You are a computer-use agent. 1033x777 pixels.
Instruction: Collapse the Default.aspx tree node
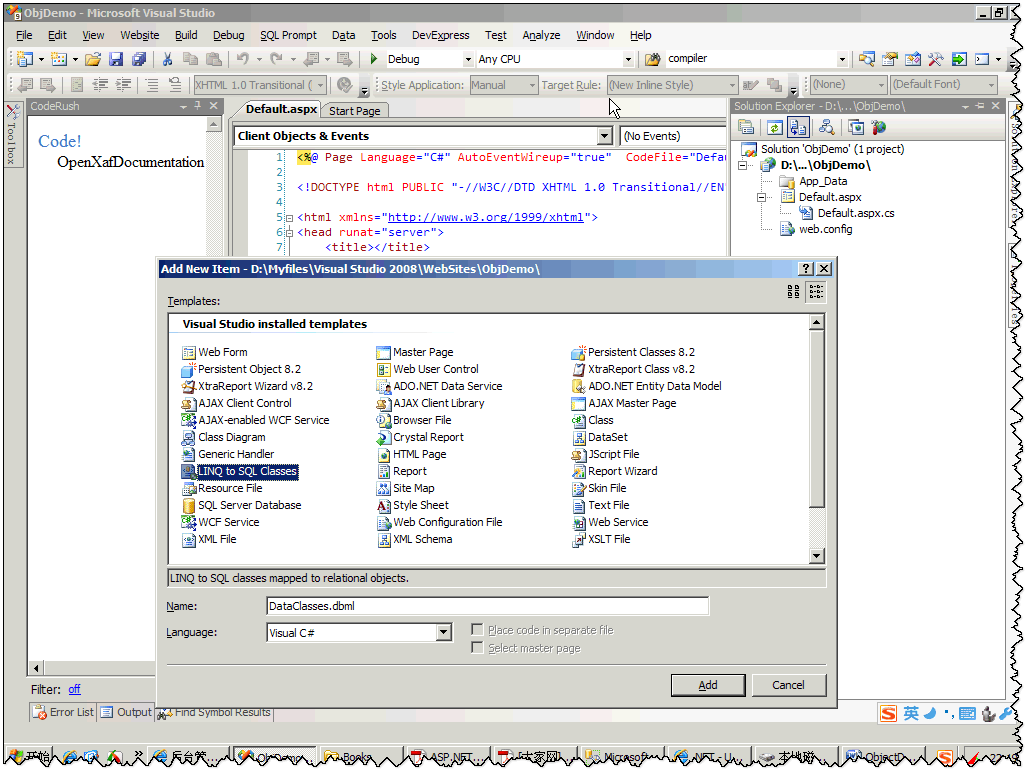[762, 198]
